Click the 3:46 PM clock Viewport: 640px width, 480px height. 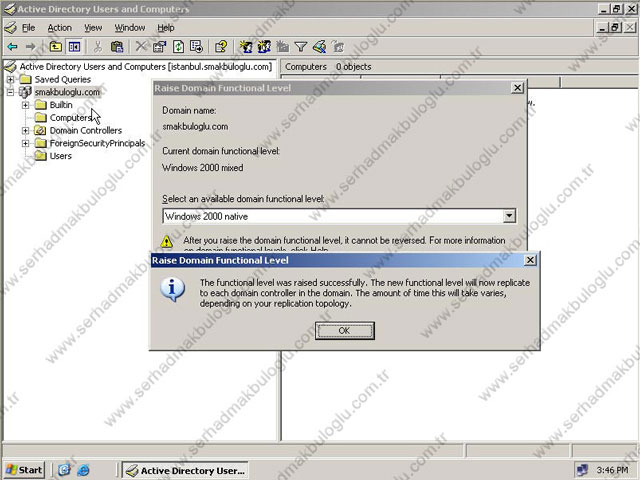[x=612, y=470]
